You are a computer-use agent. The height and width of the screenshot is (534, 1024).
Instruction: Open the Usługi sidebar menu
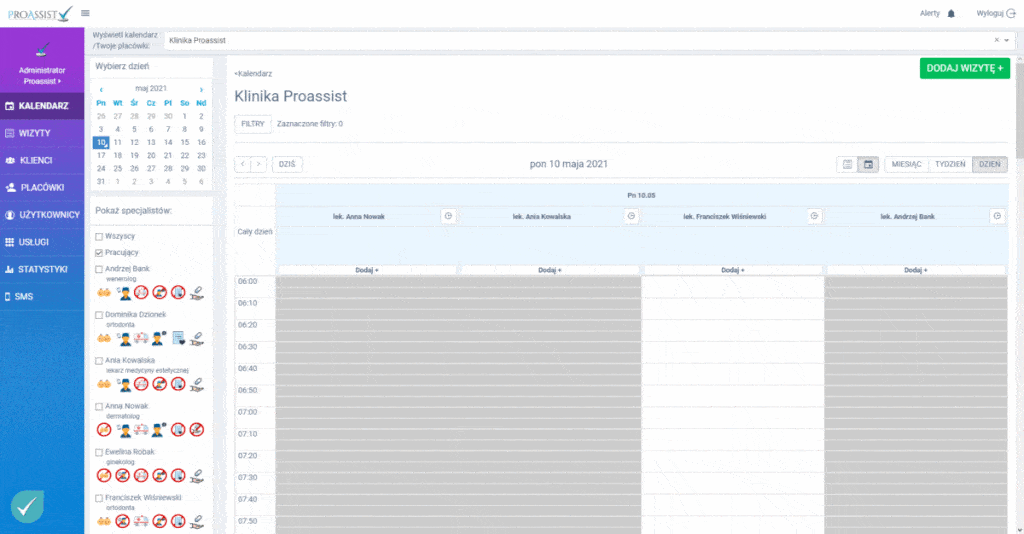(x=42, y=242)
